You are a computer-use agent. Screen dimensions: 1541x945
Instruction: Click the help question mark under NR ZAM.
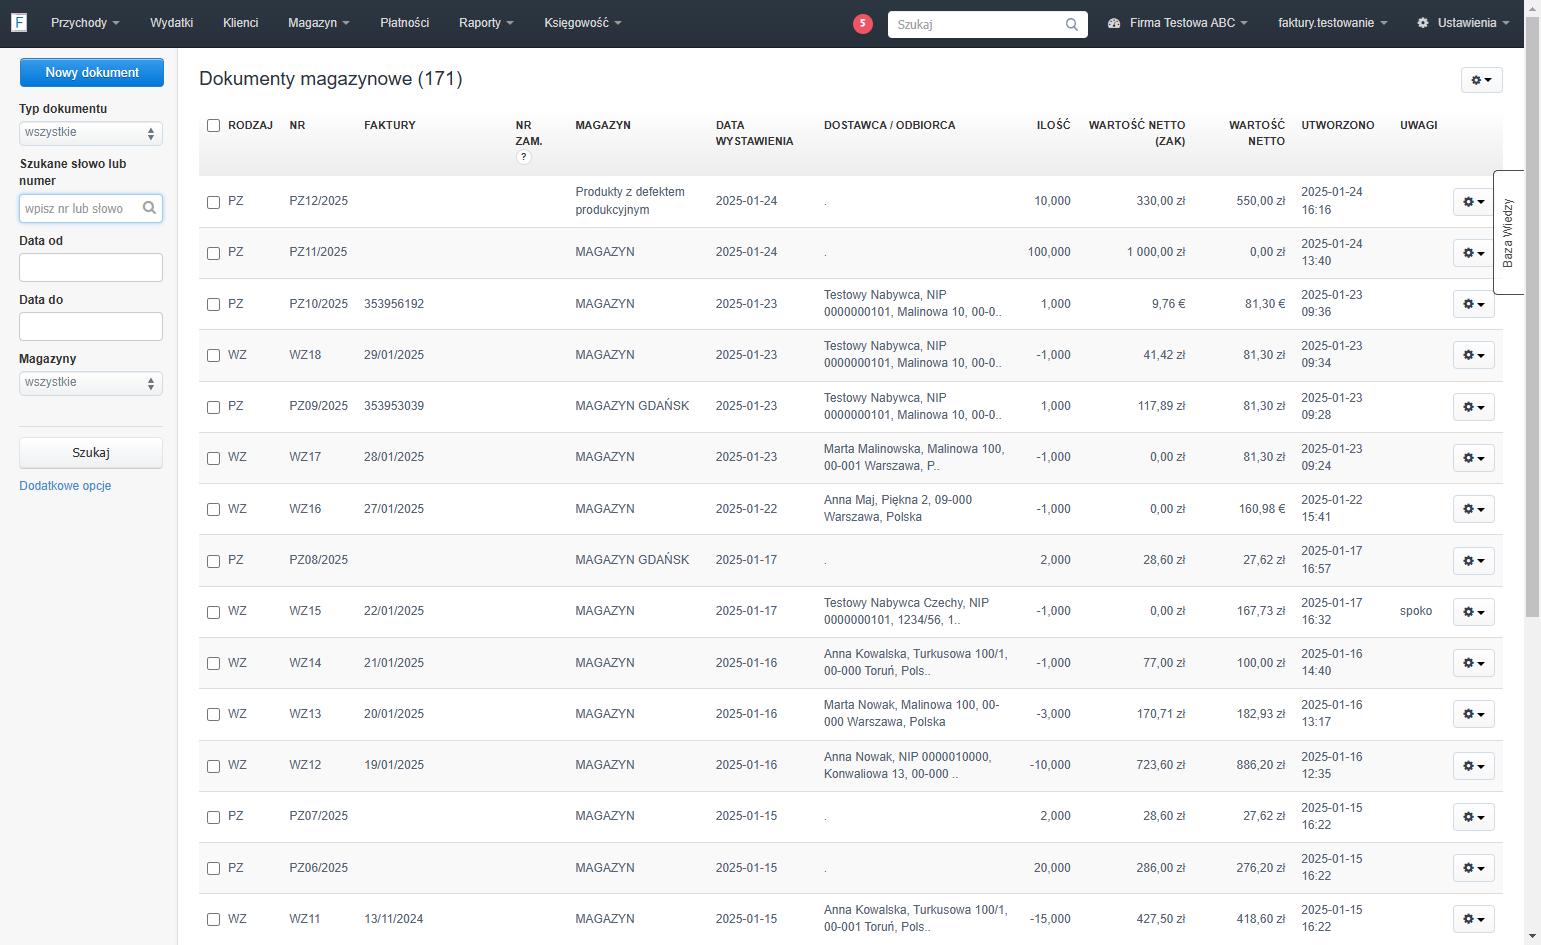pos(523,157)
